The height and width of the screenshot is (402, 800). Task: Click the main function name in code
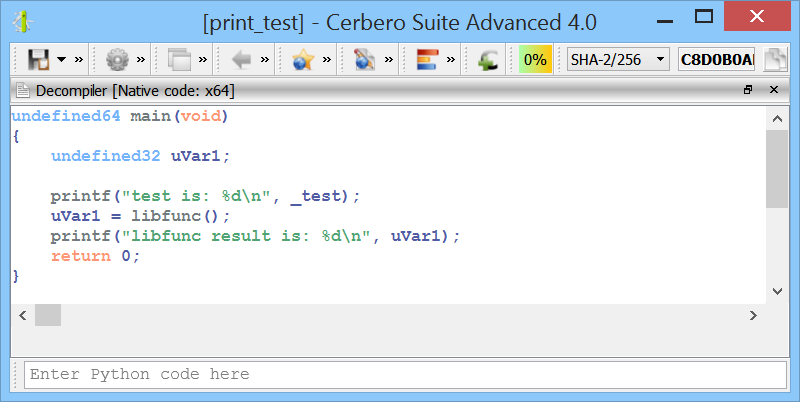tap(151, 116)
